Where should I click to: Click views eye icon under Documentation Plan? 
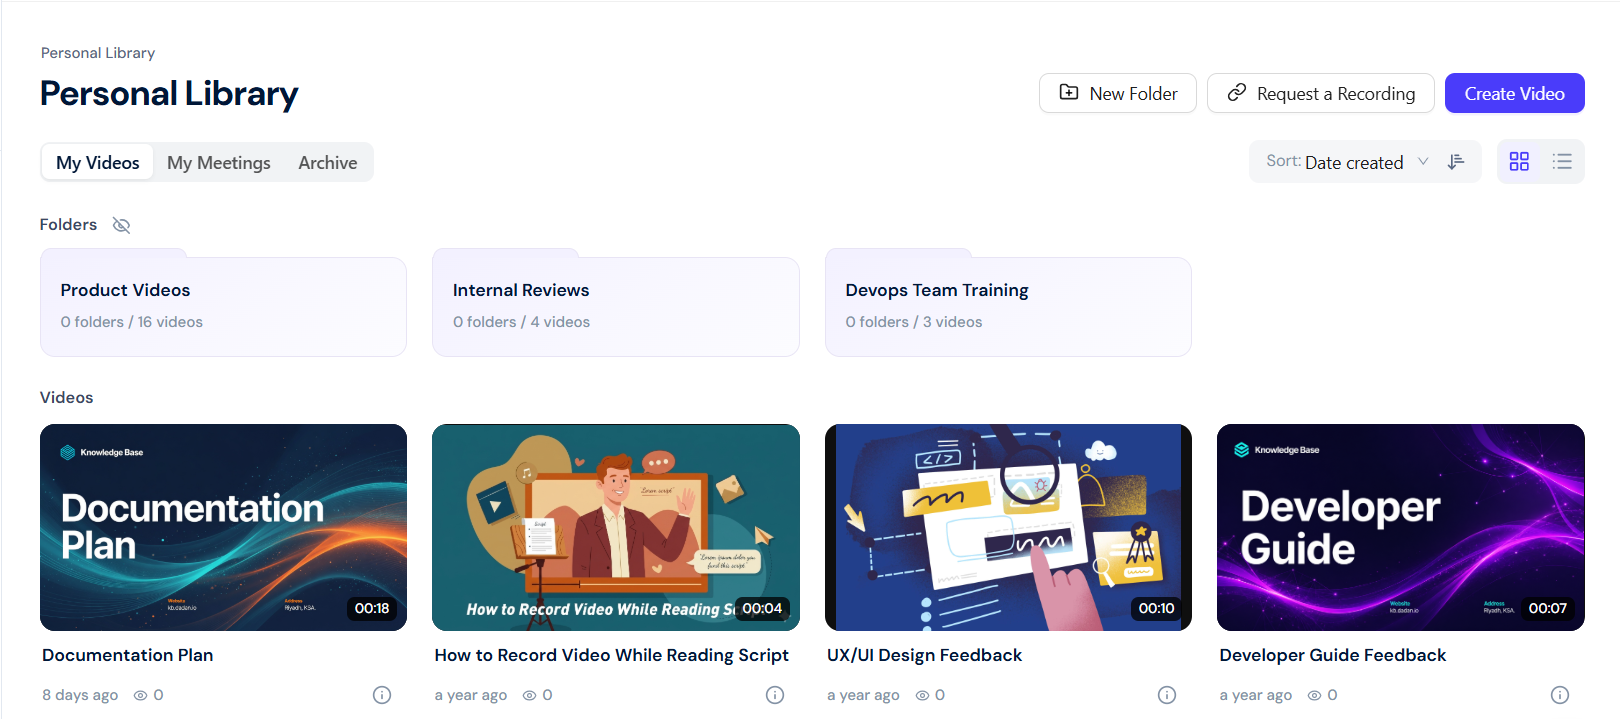tap(141, 695)
